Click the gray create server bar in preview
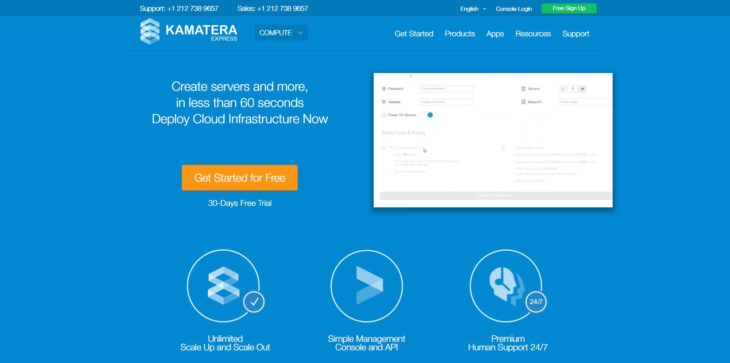The image size is (730, 363). point(496,196)
